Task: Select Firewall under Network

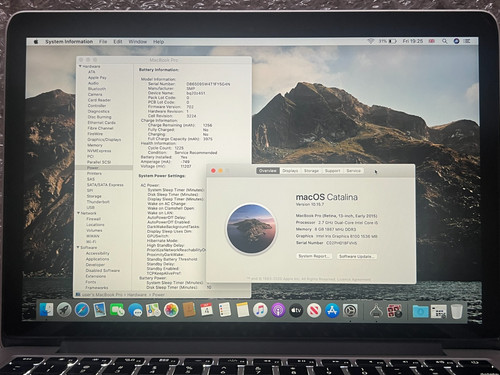Action: tap(93, 219)
